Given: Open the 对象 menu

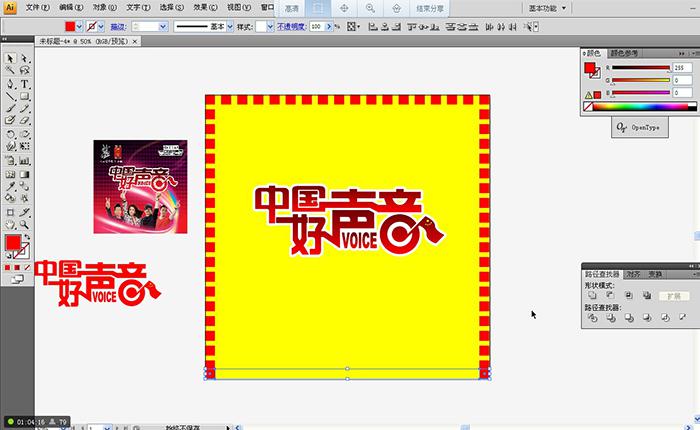Looking at the screenshot, I should click(x=104, y=8).
